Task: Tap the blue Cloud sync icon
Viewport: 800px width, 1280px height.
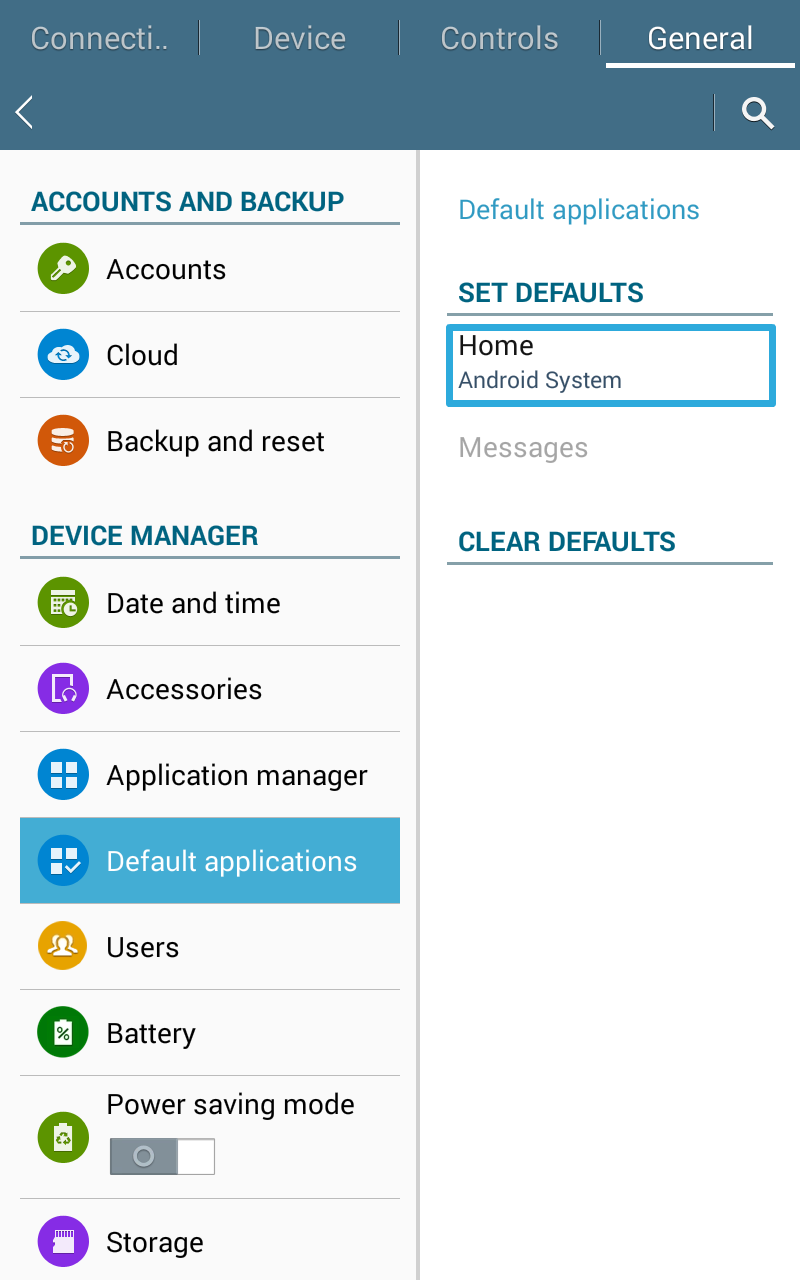Action: [63, 355]
